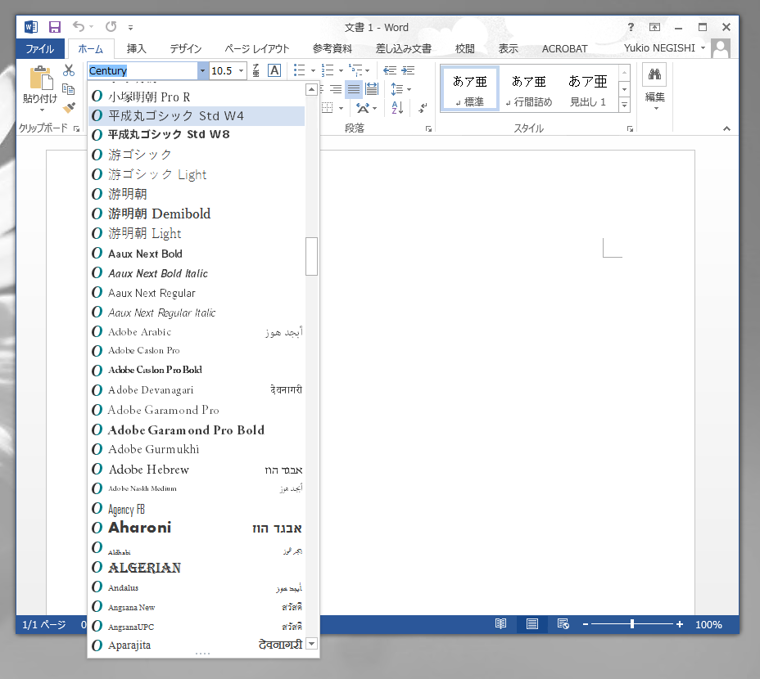Click the borders grid icon
Viewport: 760px width, 679px height.
pos(328,108)
